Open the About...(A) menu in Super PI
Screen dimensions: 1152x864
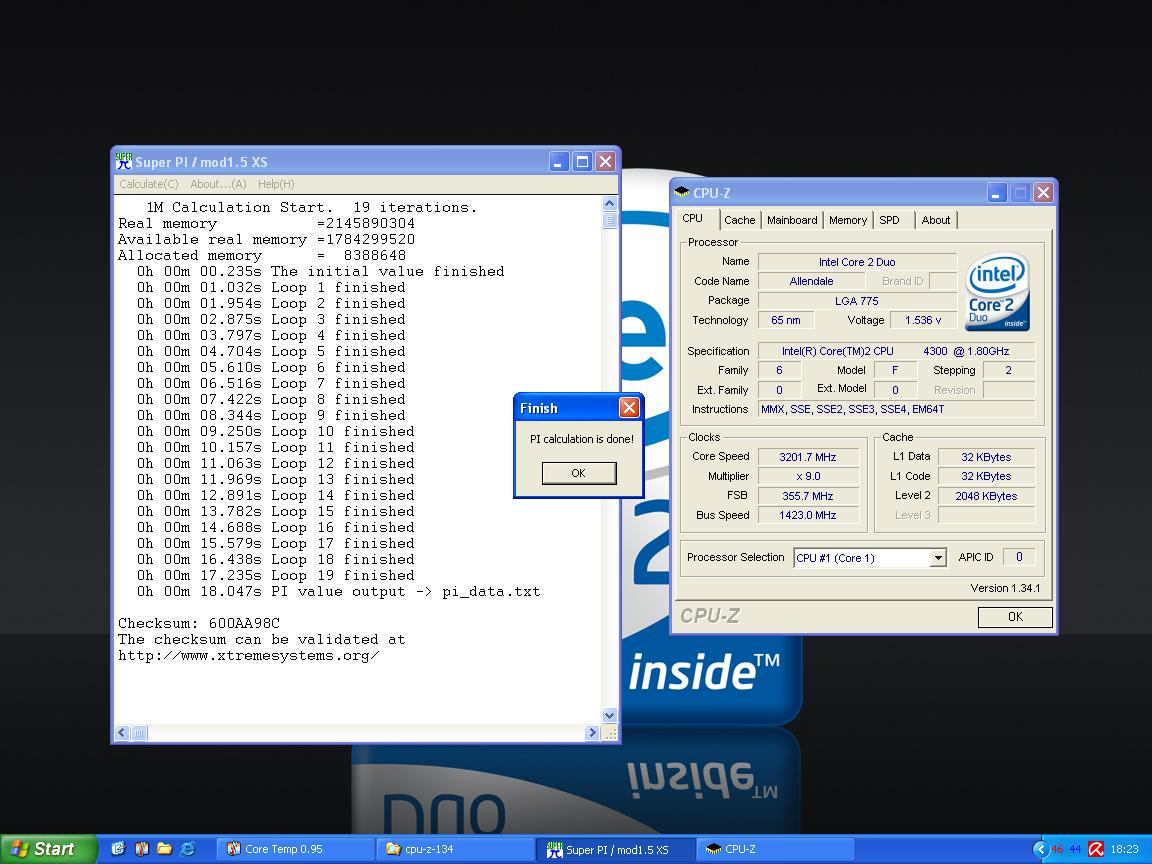[218, 184]
